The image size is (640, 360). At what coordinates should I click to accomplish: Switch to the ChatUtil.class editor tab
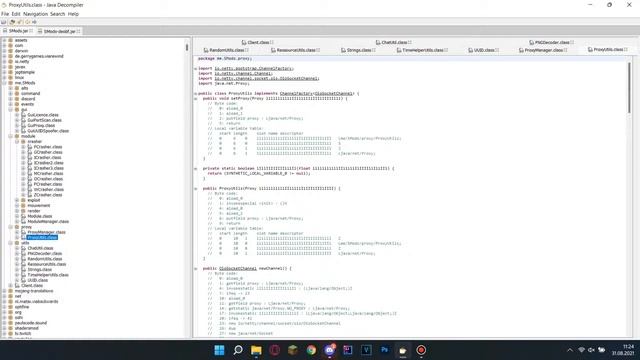(393, 42)
